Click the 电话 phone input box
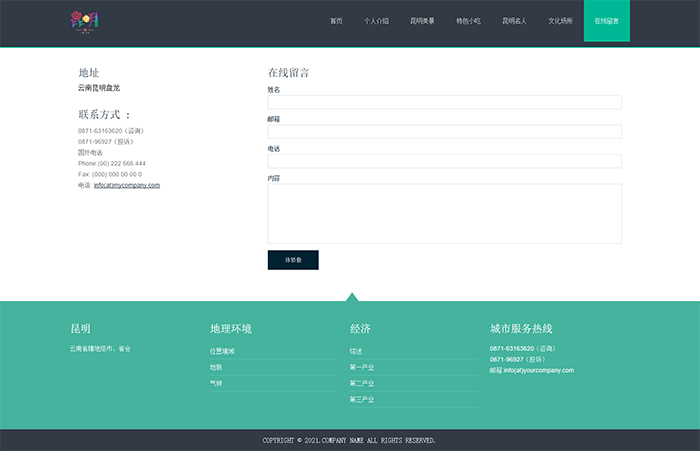Viewport: 700px width, 451px height. point(444,161)
